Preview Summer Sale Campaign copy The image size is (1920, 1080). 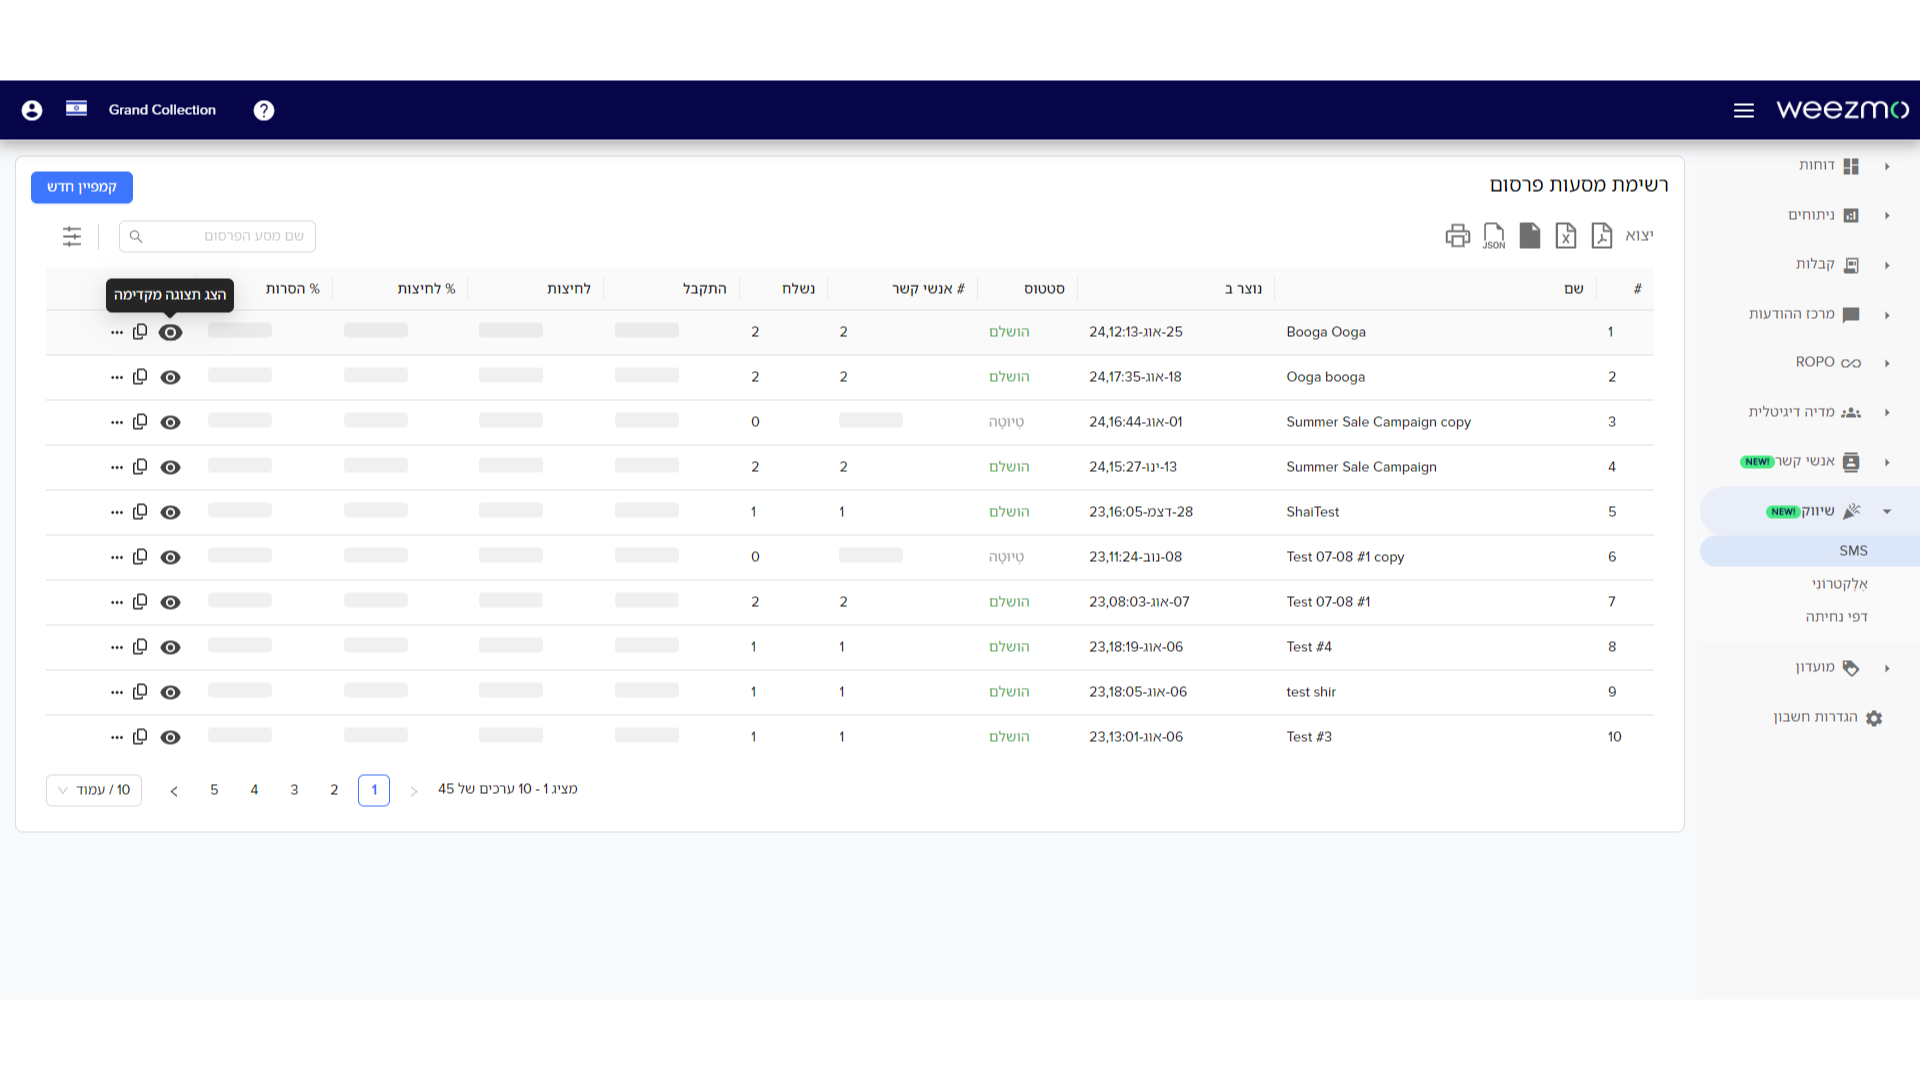171,422
